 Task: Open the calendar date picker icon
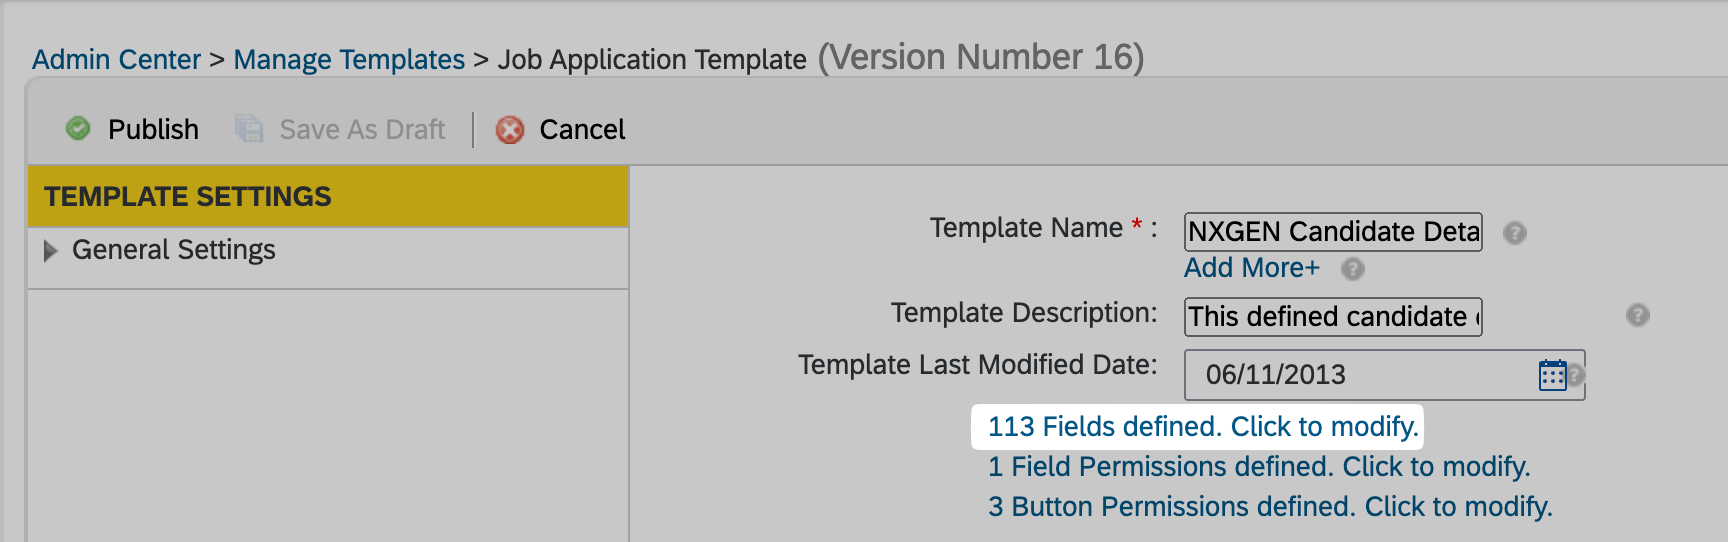tap(1552, 375)
